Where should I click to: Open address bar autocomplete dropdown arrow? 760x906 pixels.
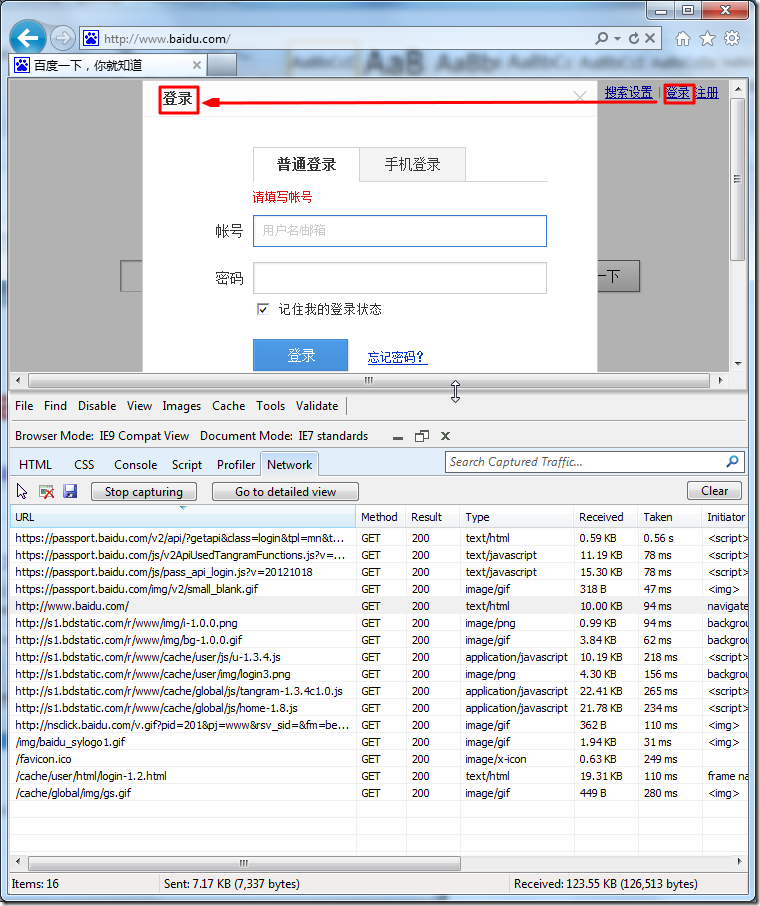[x=617, y=39]
